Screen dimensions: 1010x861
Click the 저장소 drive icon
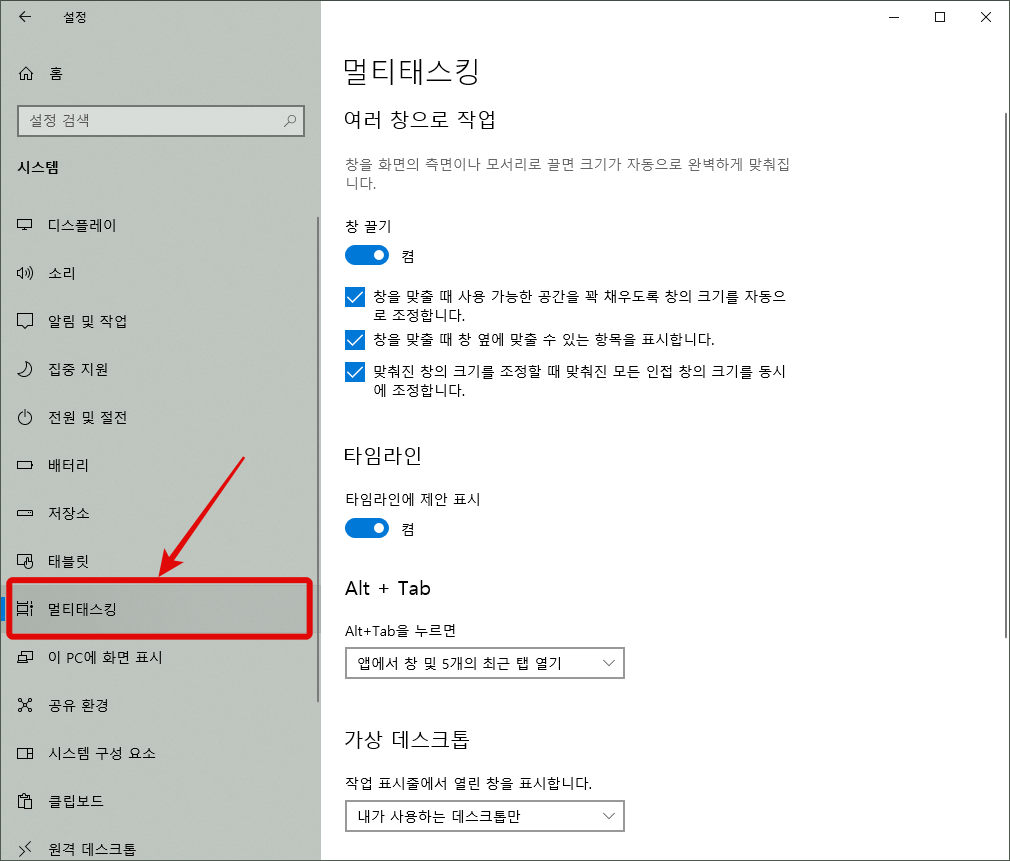(25, 513)
